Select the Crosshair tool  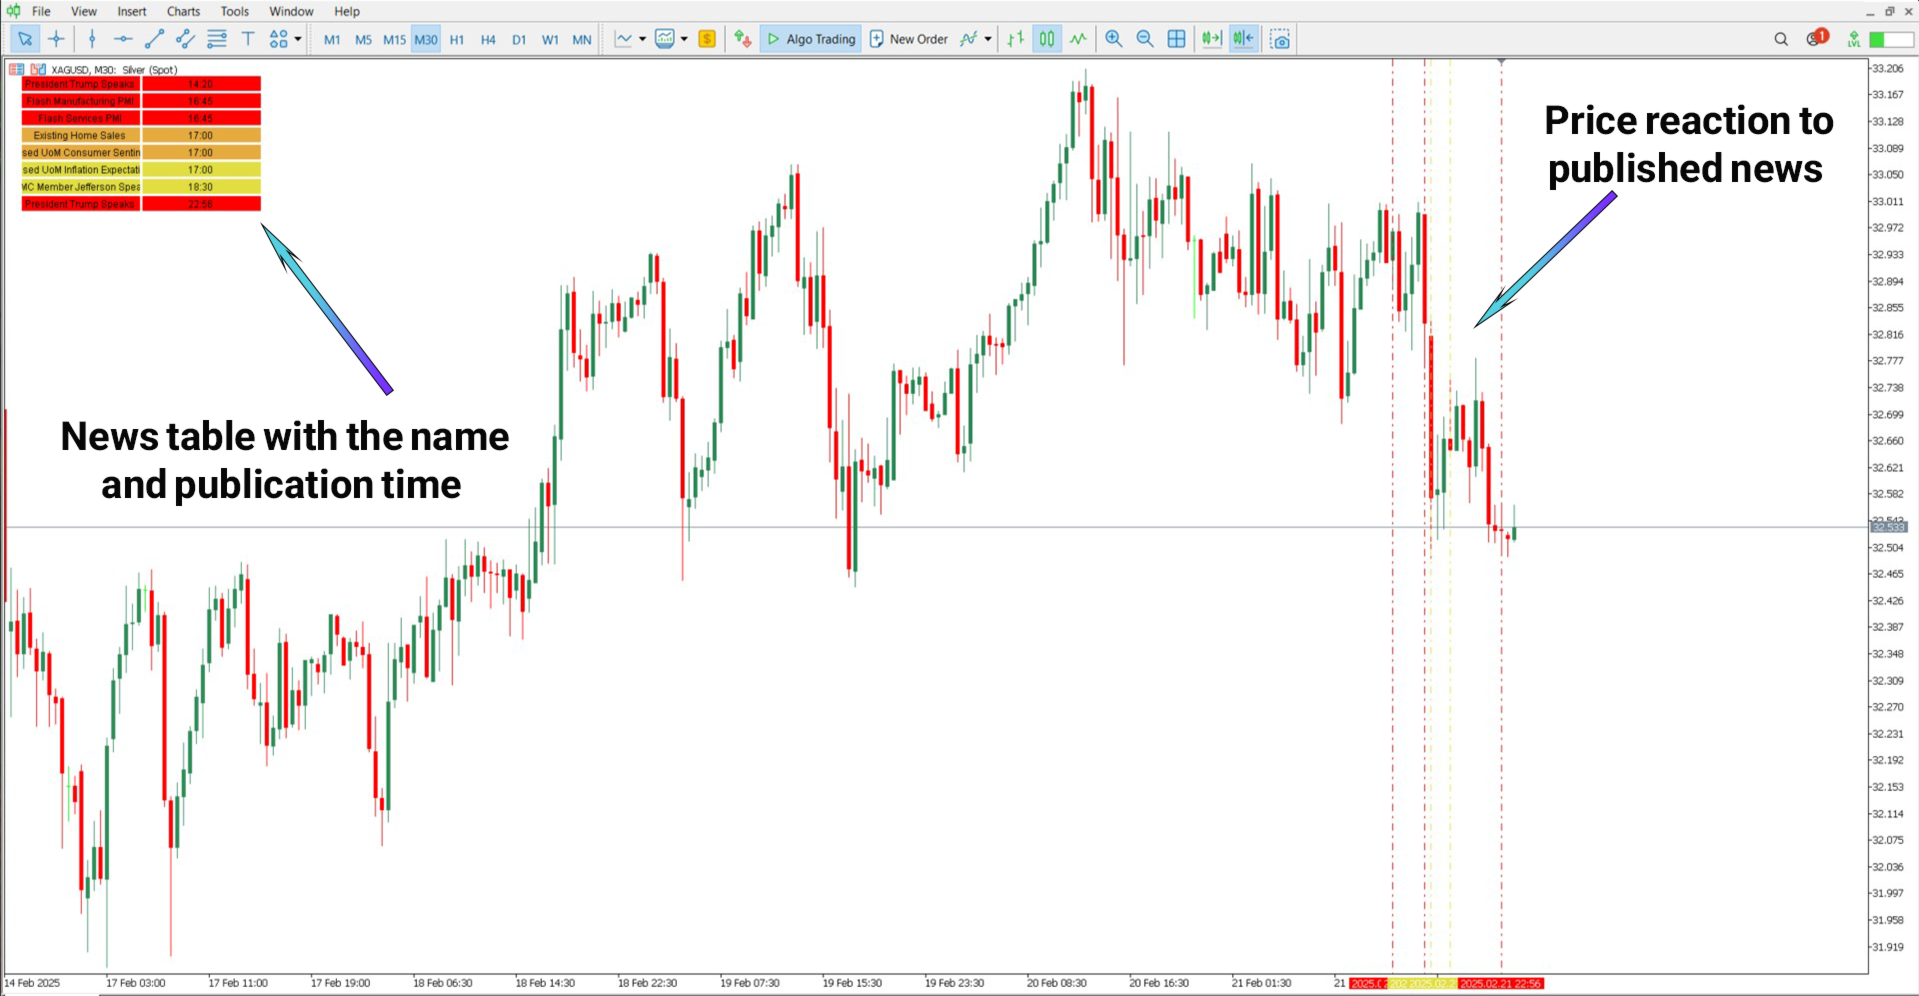point(56,39)
